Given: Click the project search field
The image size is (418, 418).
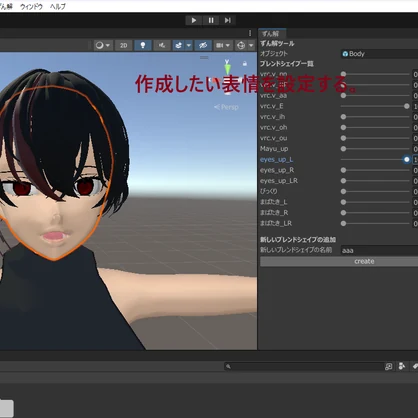Looking at the screenshot, I should (x=304, y=366).
